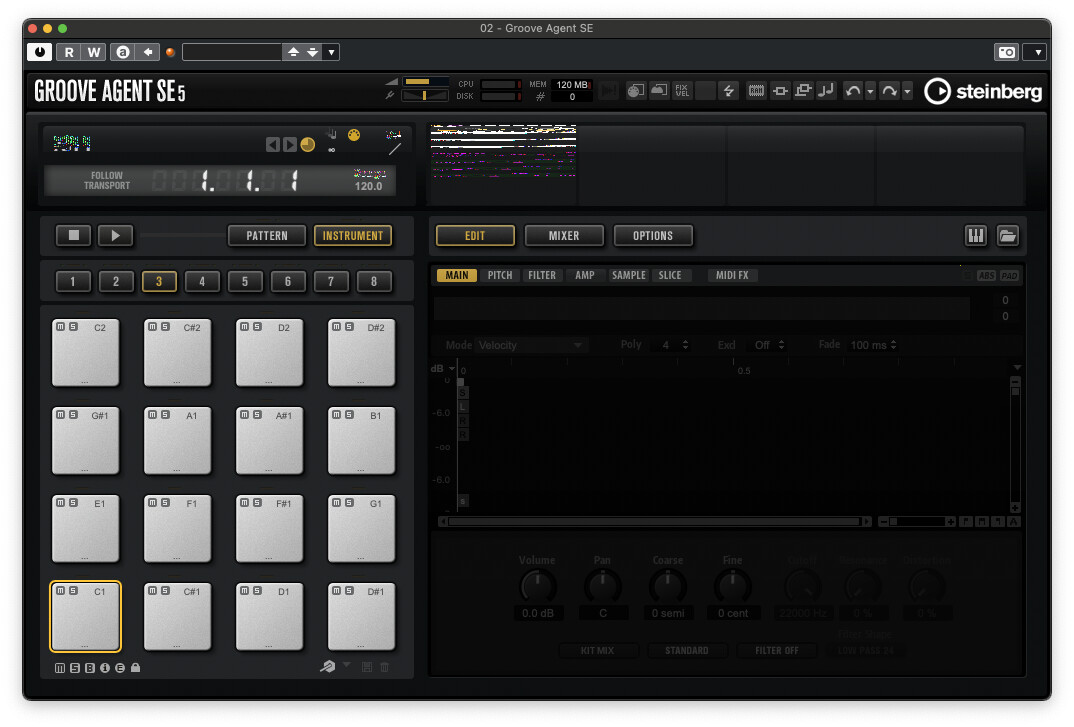The height and width of the screenshot is (727, 1074).
Task: Enable Read automation (R) button
Action: [68, 52]
